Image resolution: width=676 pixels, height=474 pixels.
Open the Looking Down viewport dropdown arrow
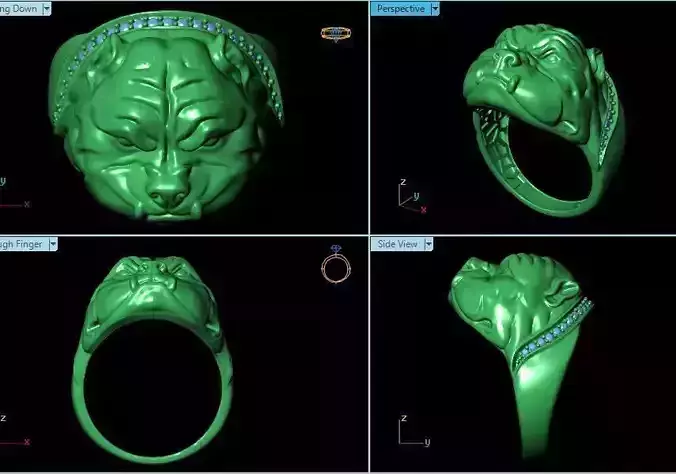(47, 9)
